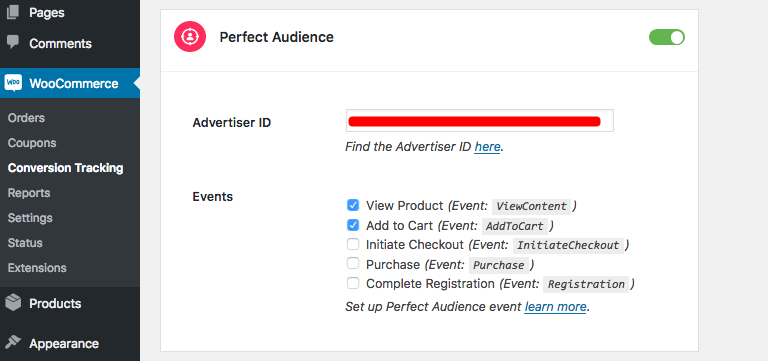Click the Pages sidebar icon
Image resolution: width=768 pixels, height=361 pixels.
[x=14, y=12]
